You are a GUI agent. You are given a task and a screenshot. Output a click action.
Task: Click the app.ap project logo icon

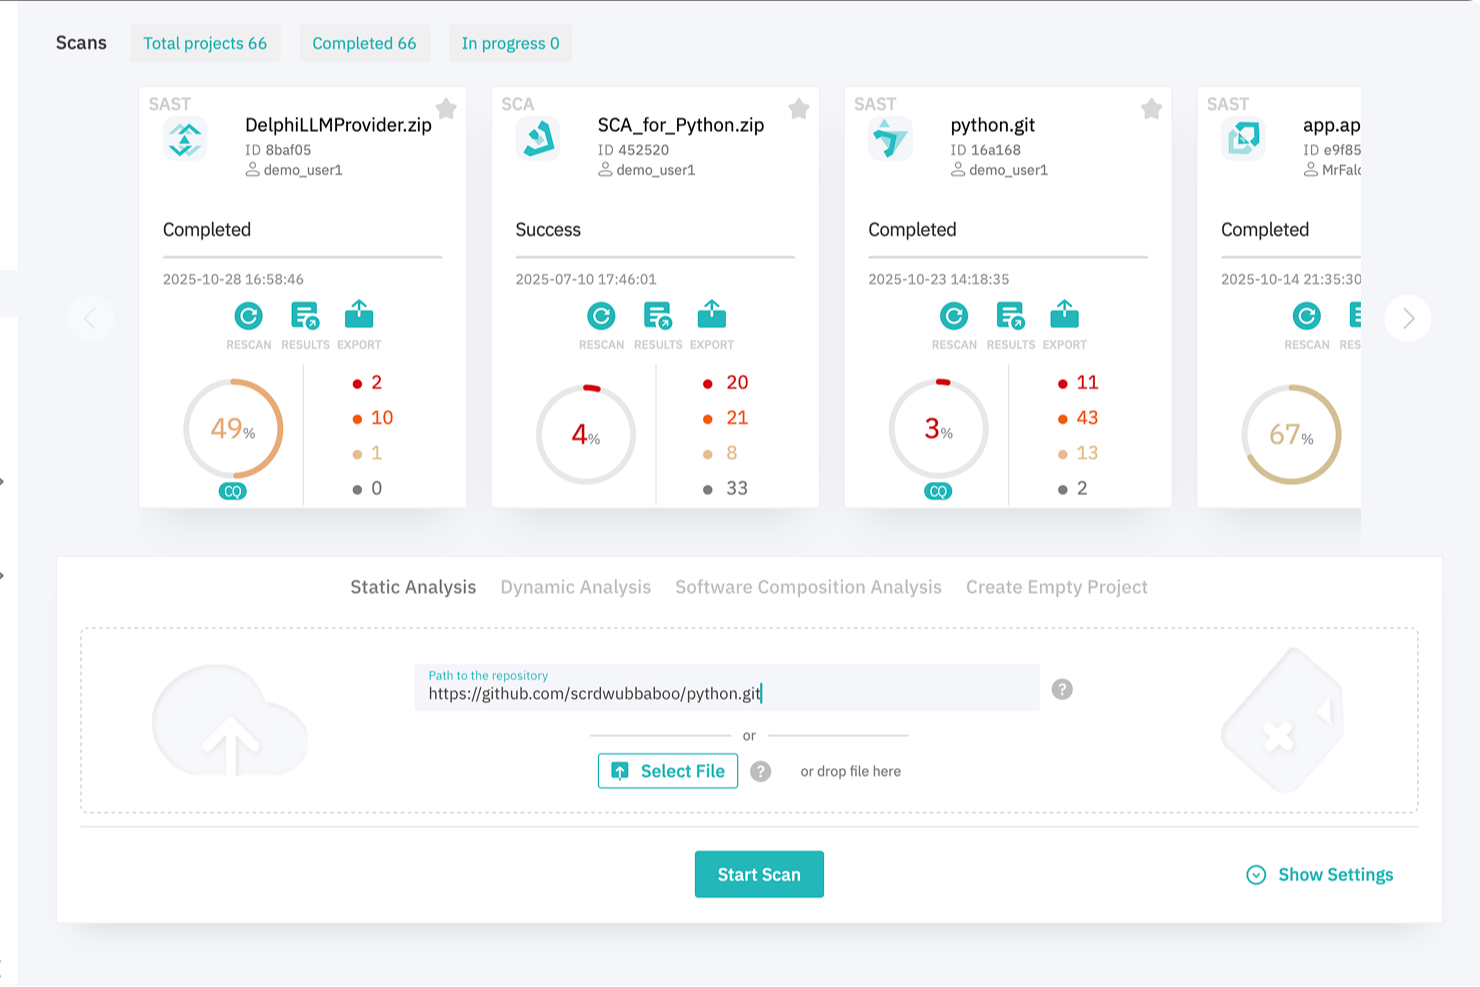(x=1243, y=138)
